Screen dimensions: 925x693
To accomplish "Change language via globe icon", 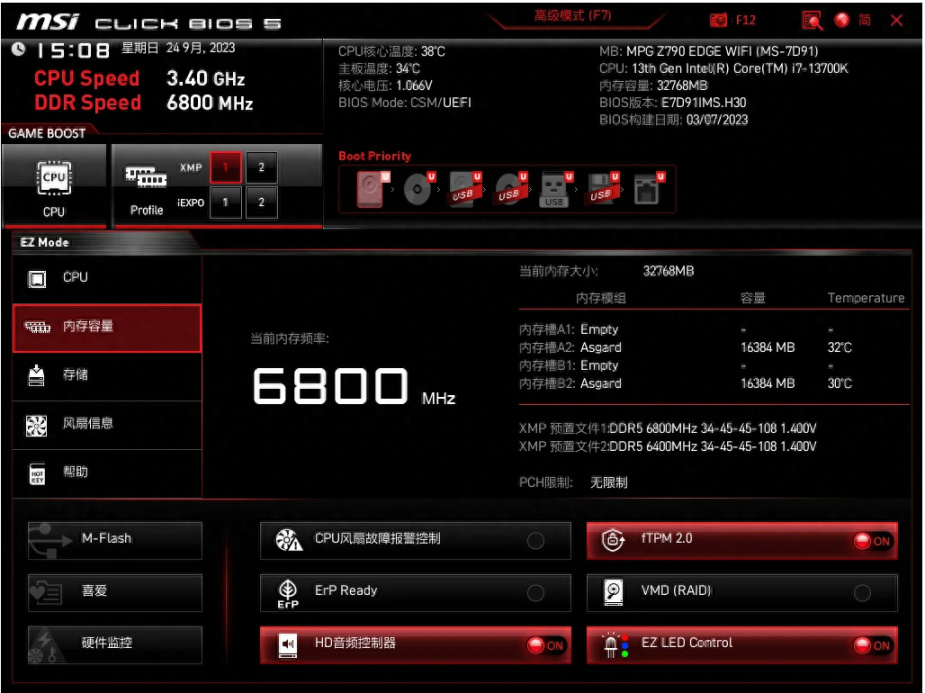I will 842,20.
